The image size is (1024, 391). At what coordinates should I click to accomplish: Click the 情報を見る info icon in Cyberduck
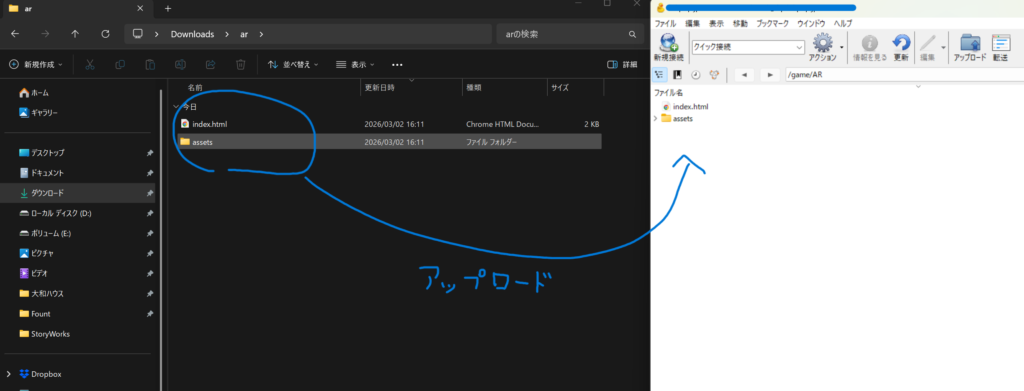click(870, 44)
